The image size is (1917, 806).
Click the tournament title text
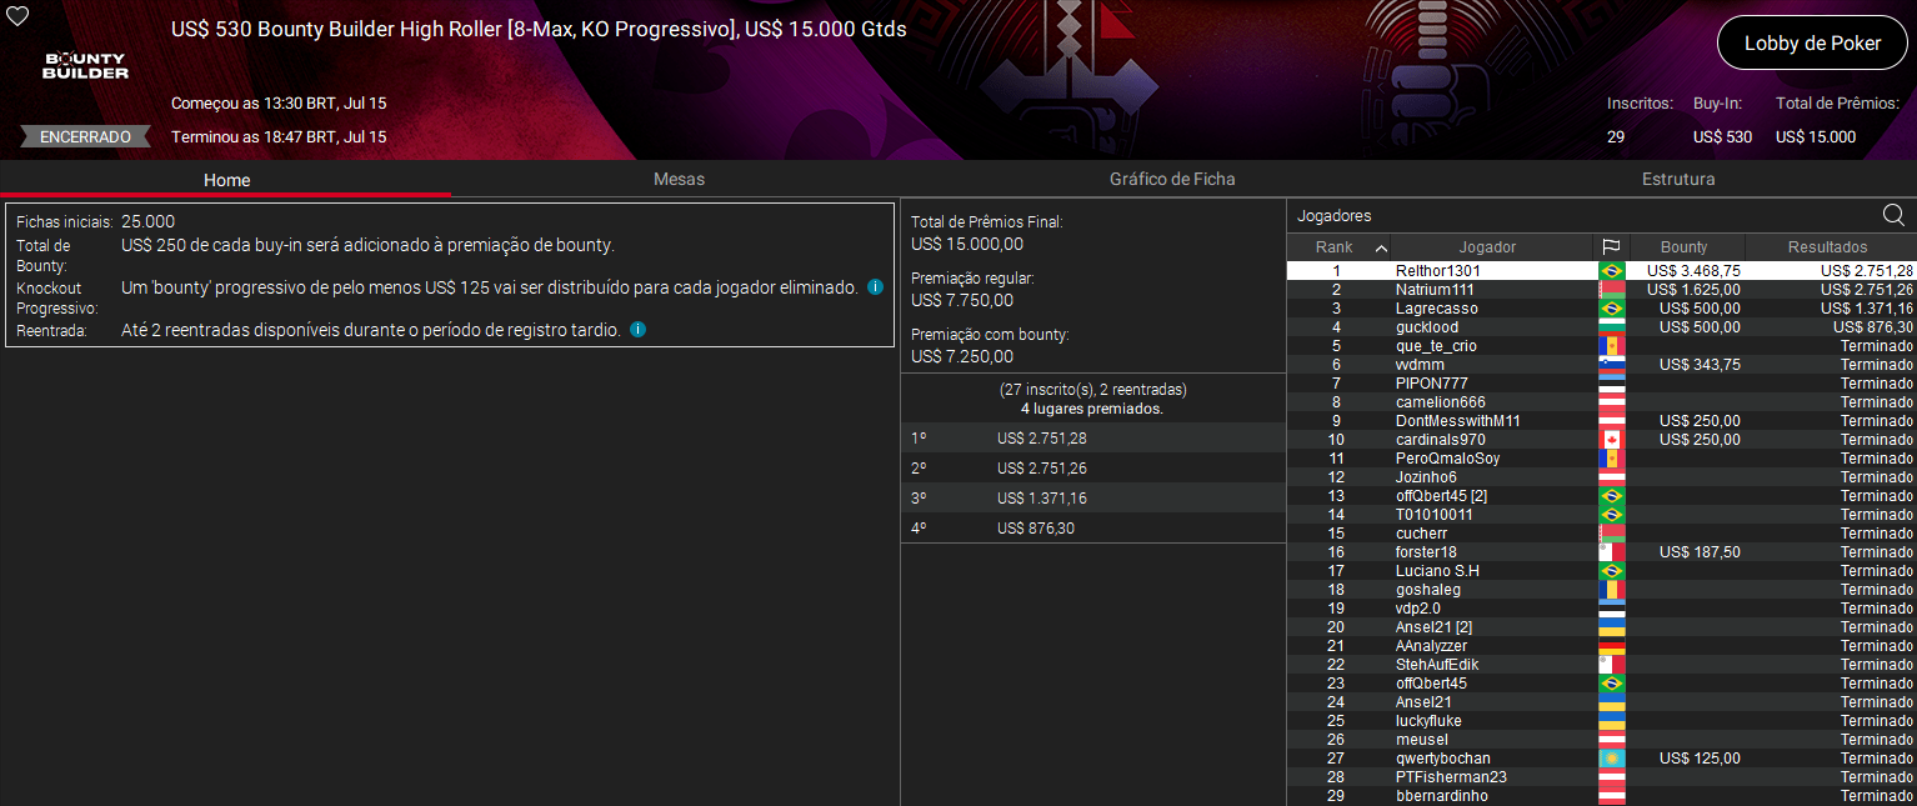click(538, 29)
